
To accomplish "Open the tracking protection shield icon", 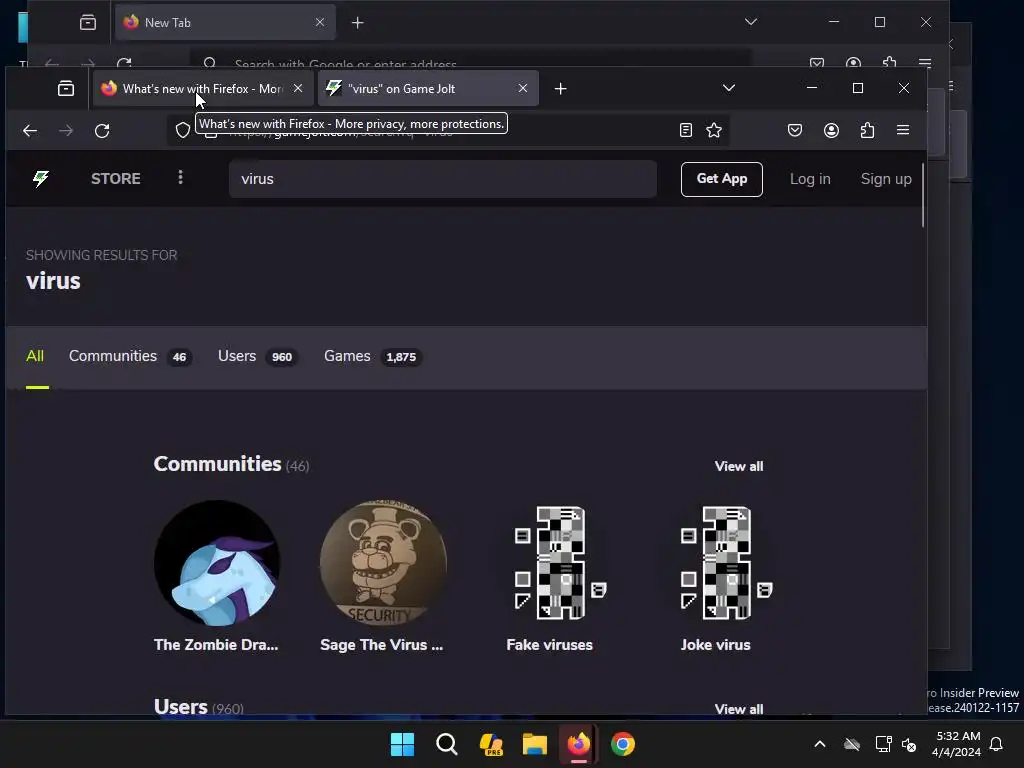I will click(183, 131).
